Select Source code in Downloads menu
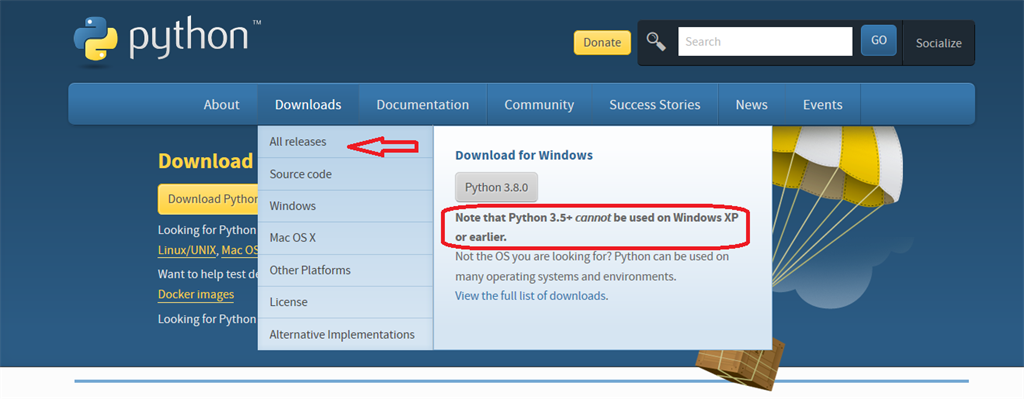1024x399 pixels. coord(345,174)
